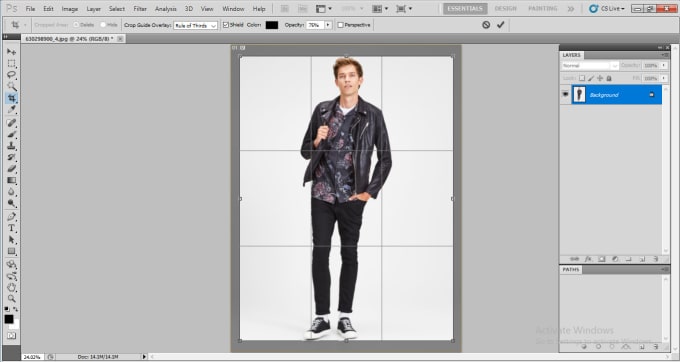Viewport: 680px width, 362px height.
Task: Select the 3D Object Rotate tool
Action: [11, 264]
